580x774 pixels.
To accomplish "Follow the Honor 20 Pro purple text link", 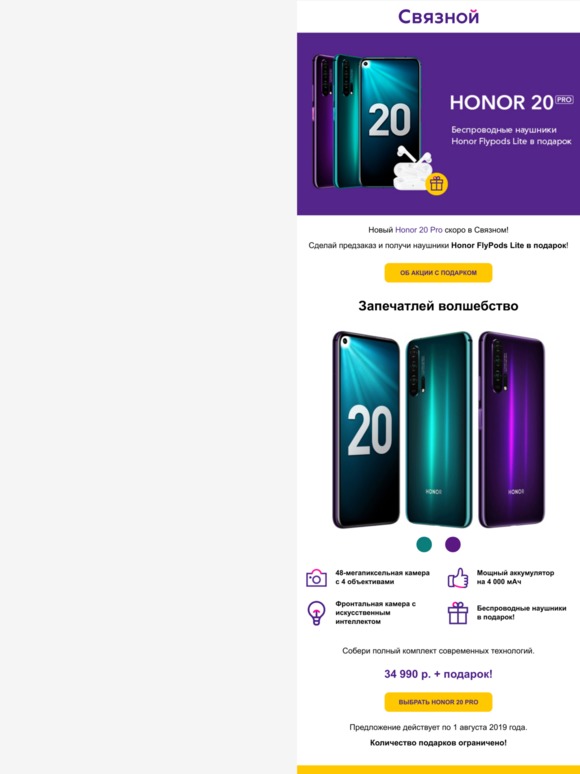I will tap(419, 230).
